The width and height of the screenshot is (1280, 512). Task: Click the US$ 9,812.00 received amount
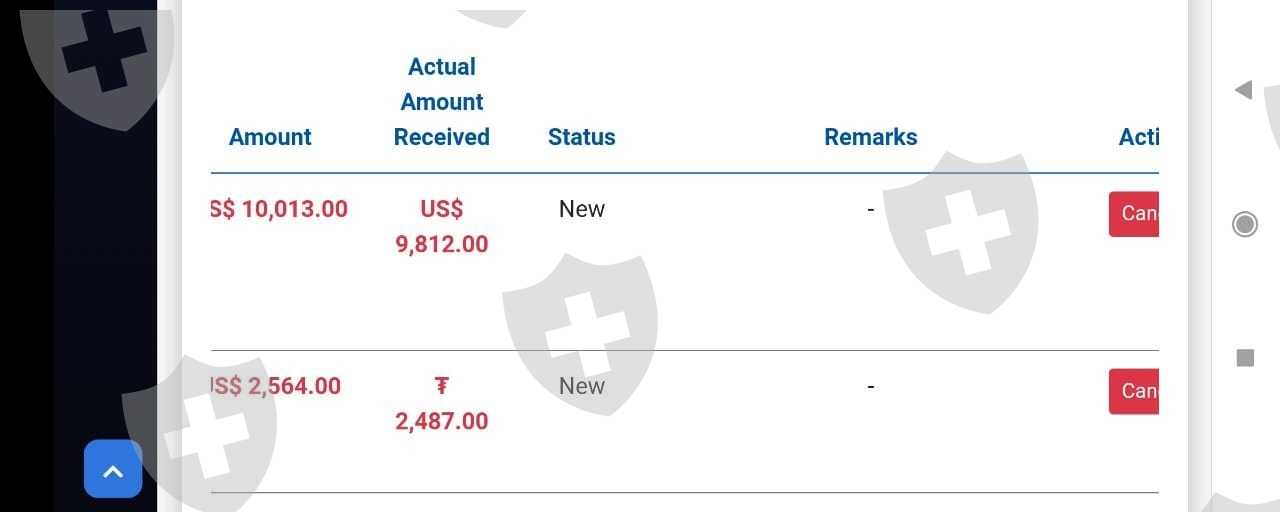(x=442, y=227)
